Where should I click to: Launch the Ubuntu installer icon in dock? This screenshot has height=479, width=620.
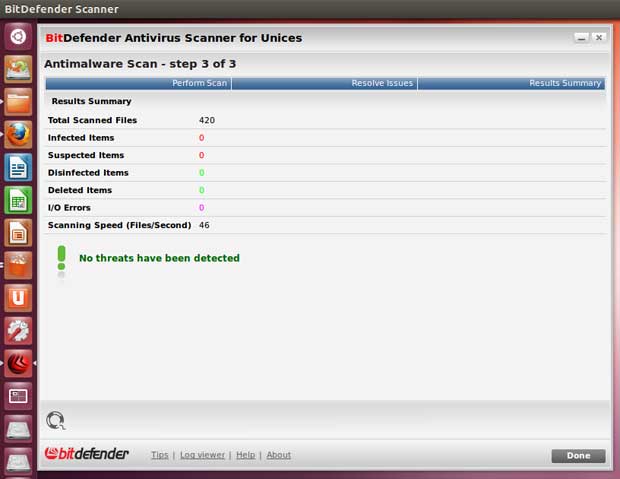[x=18, y=69]
